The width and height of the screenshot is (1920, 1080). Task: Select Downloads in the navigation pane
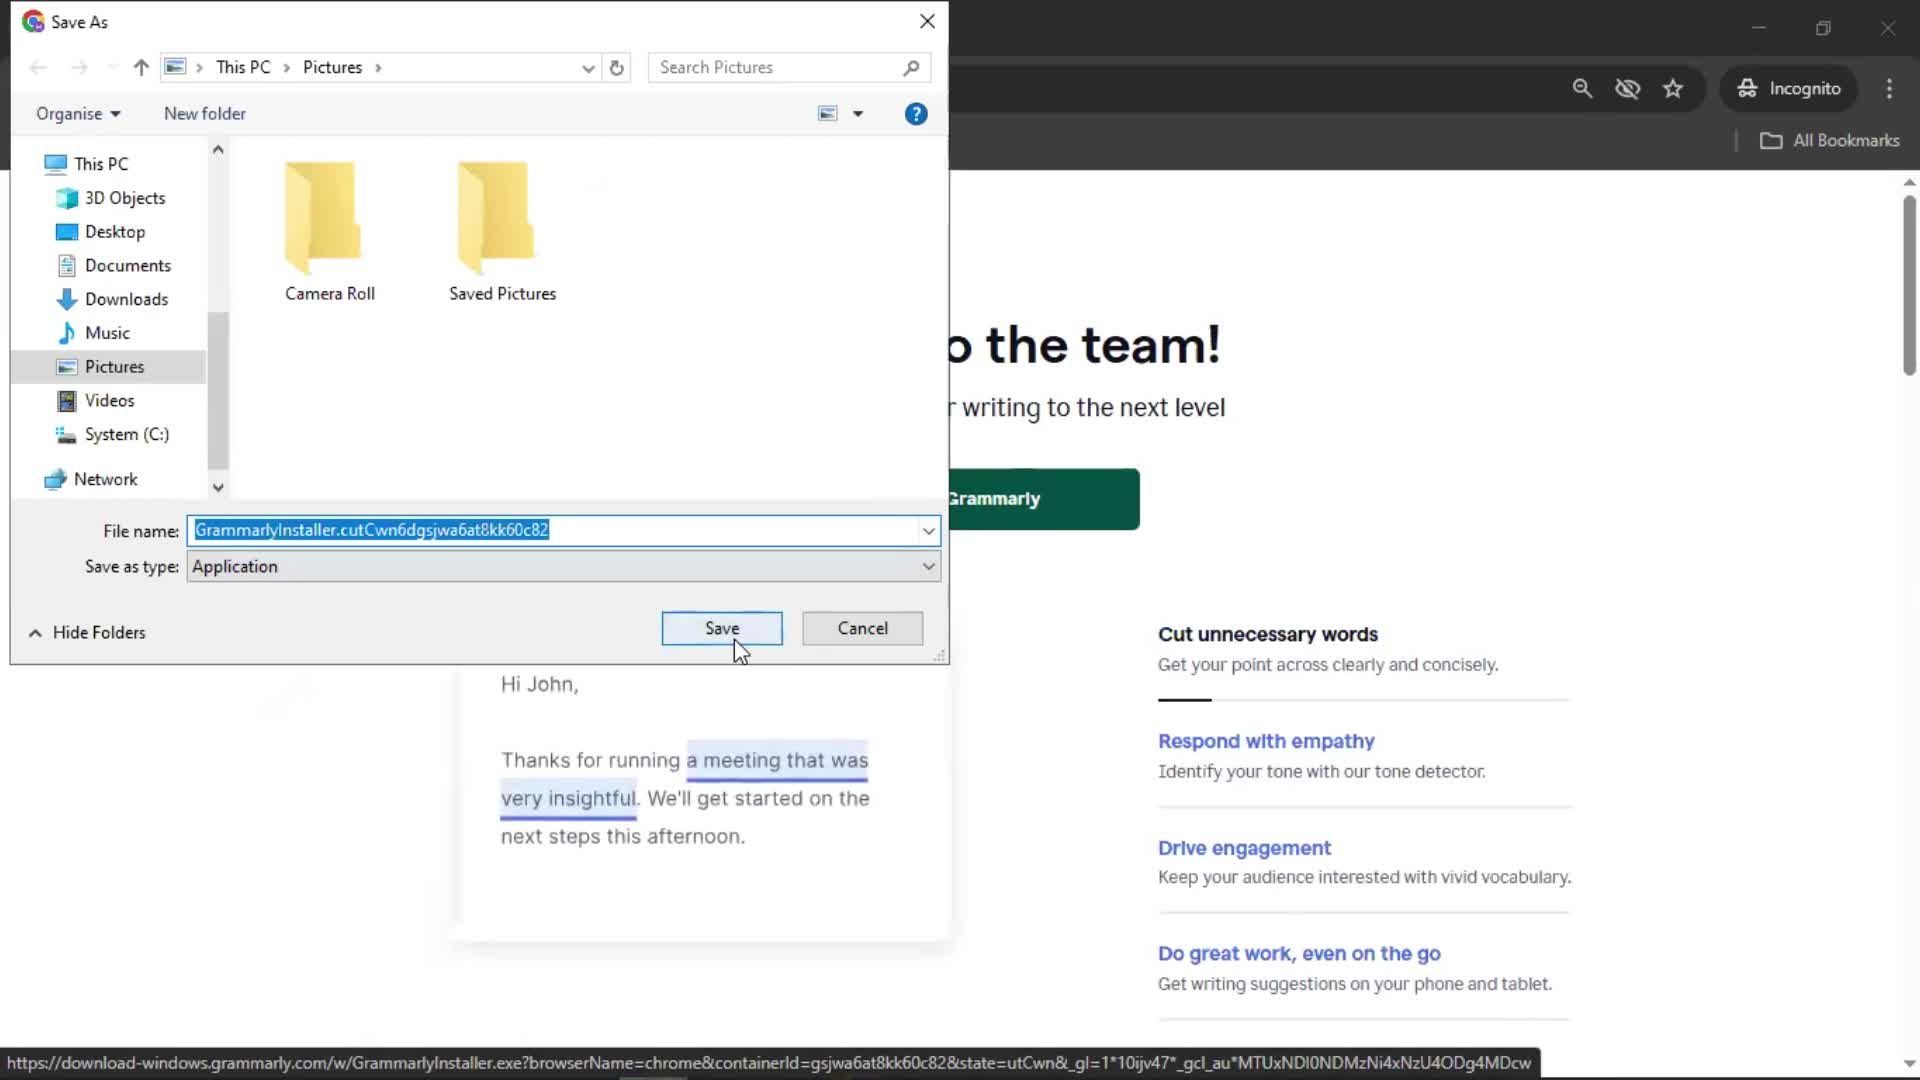pyautogui.click(x=126, y=299)
